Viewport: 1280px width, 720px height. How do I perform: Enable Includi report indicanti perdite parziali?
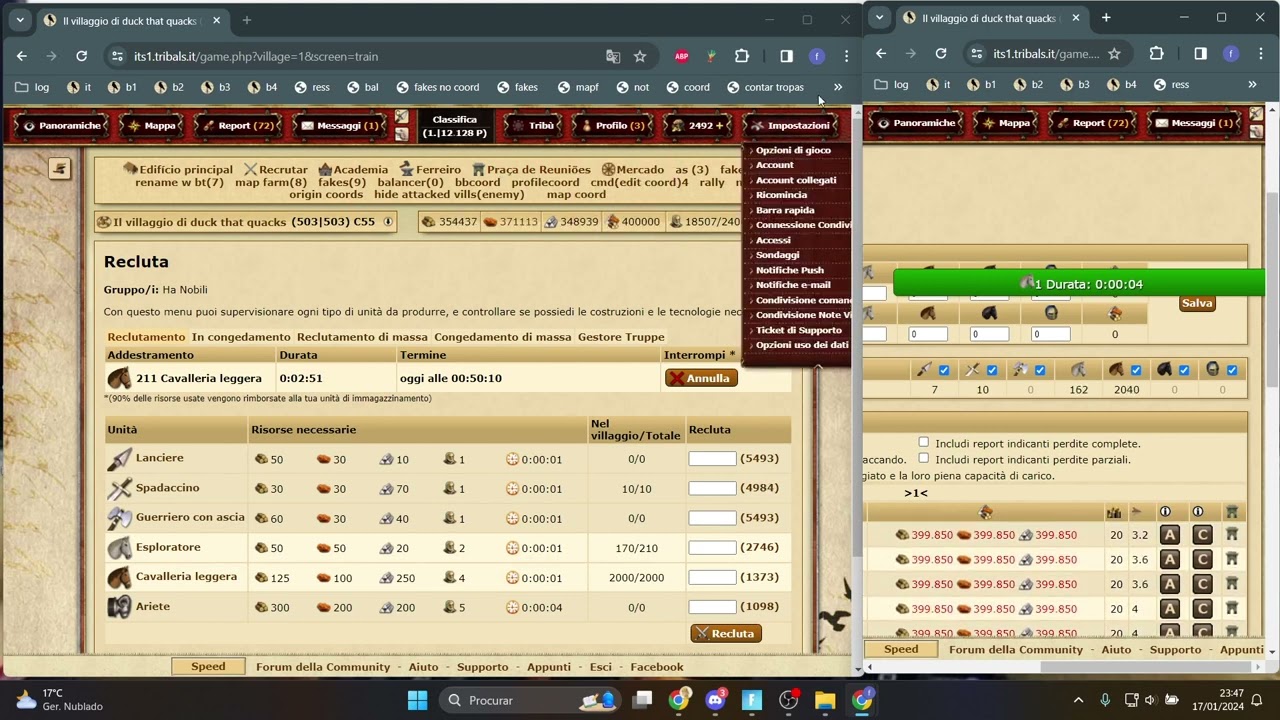923,458
